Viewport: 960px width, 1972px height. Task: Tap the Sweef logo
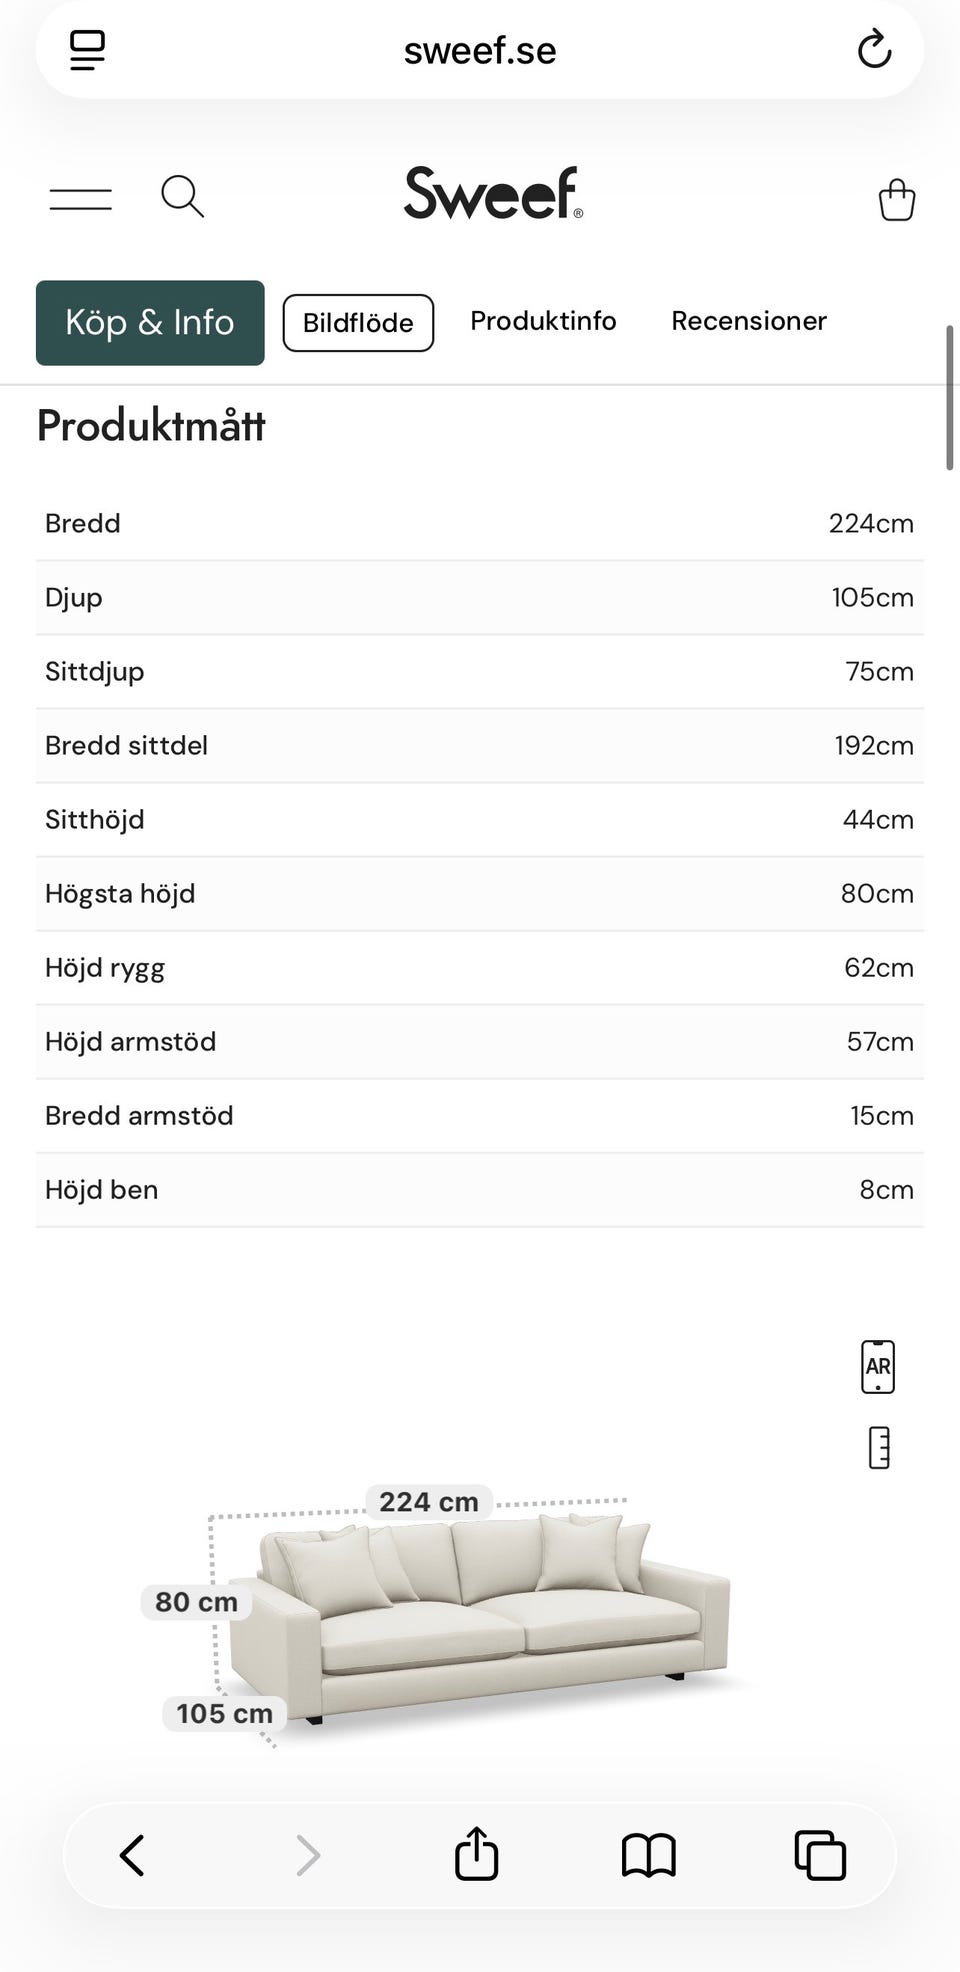492,194
